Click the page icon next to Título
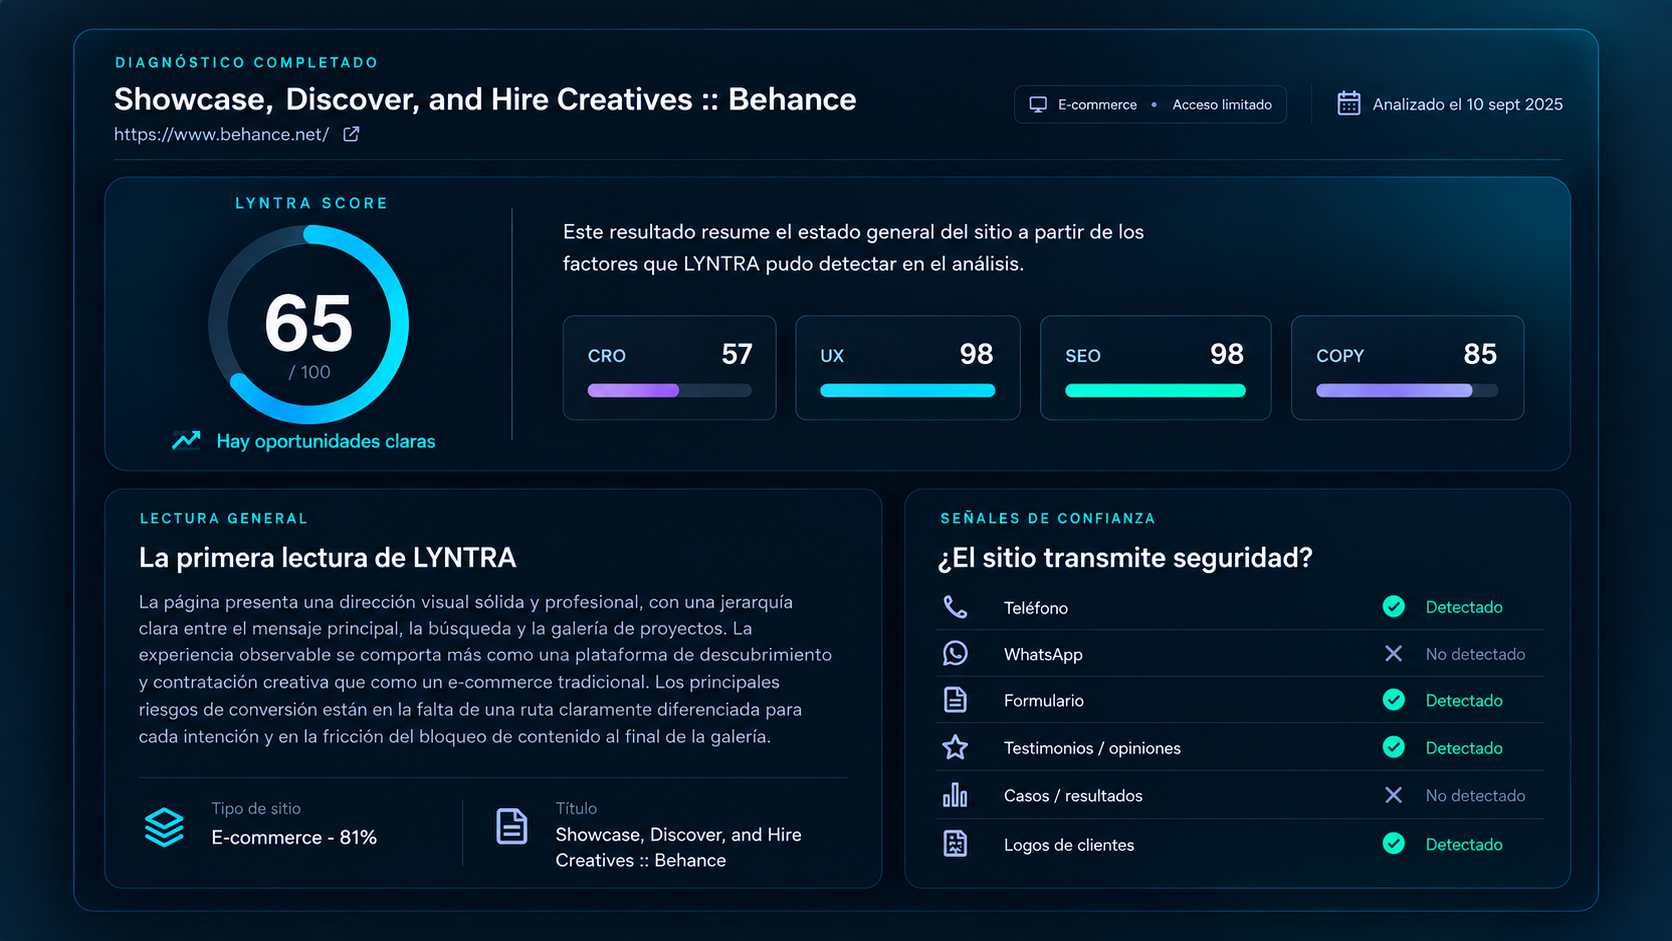The width and height of the screenshot is (1672, 941). pyautogui.click(x=511, y=826)
